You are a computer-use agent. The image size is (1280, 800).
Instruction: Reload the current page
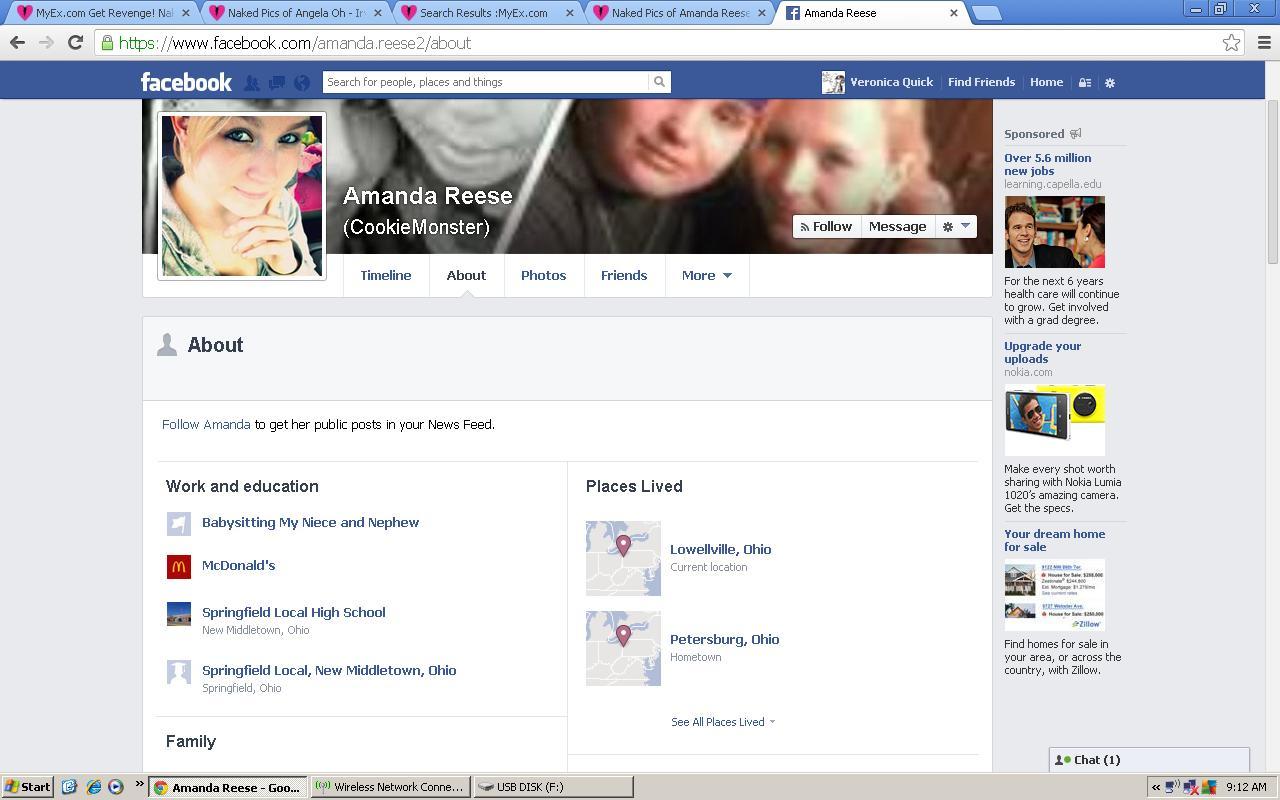pyautogui.click(x=75, y=43)
